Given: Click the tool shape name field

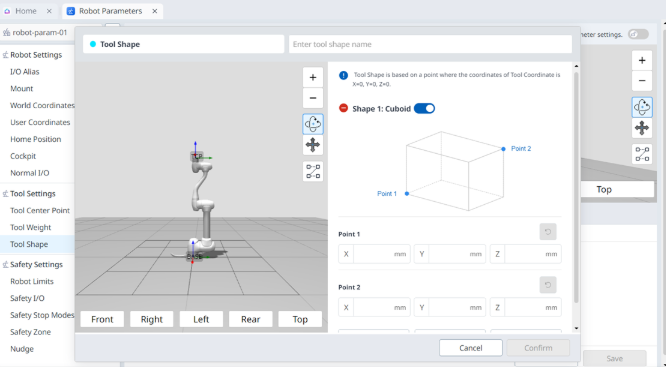Looking at the screenshot, I should click(x=430, y=44).
